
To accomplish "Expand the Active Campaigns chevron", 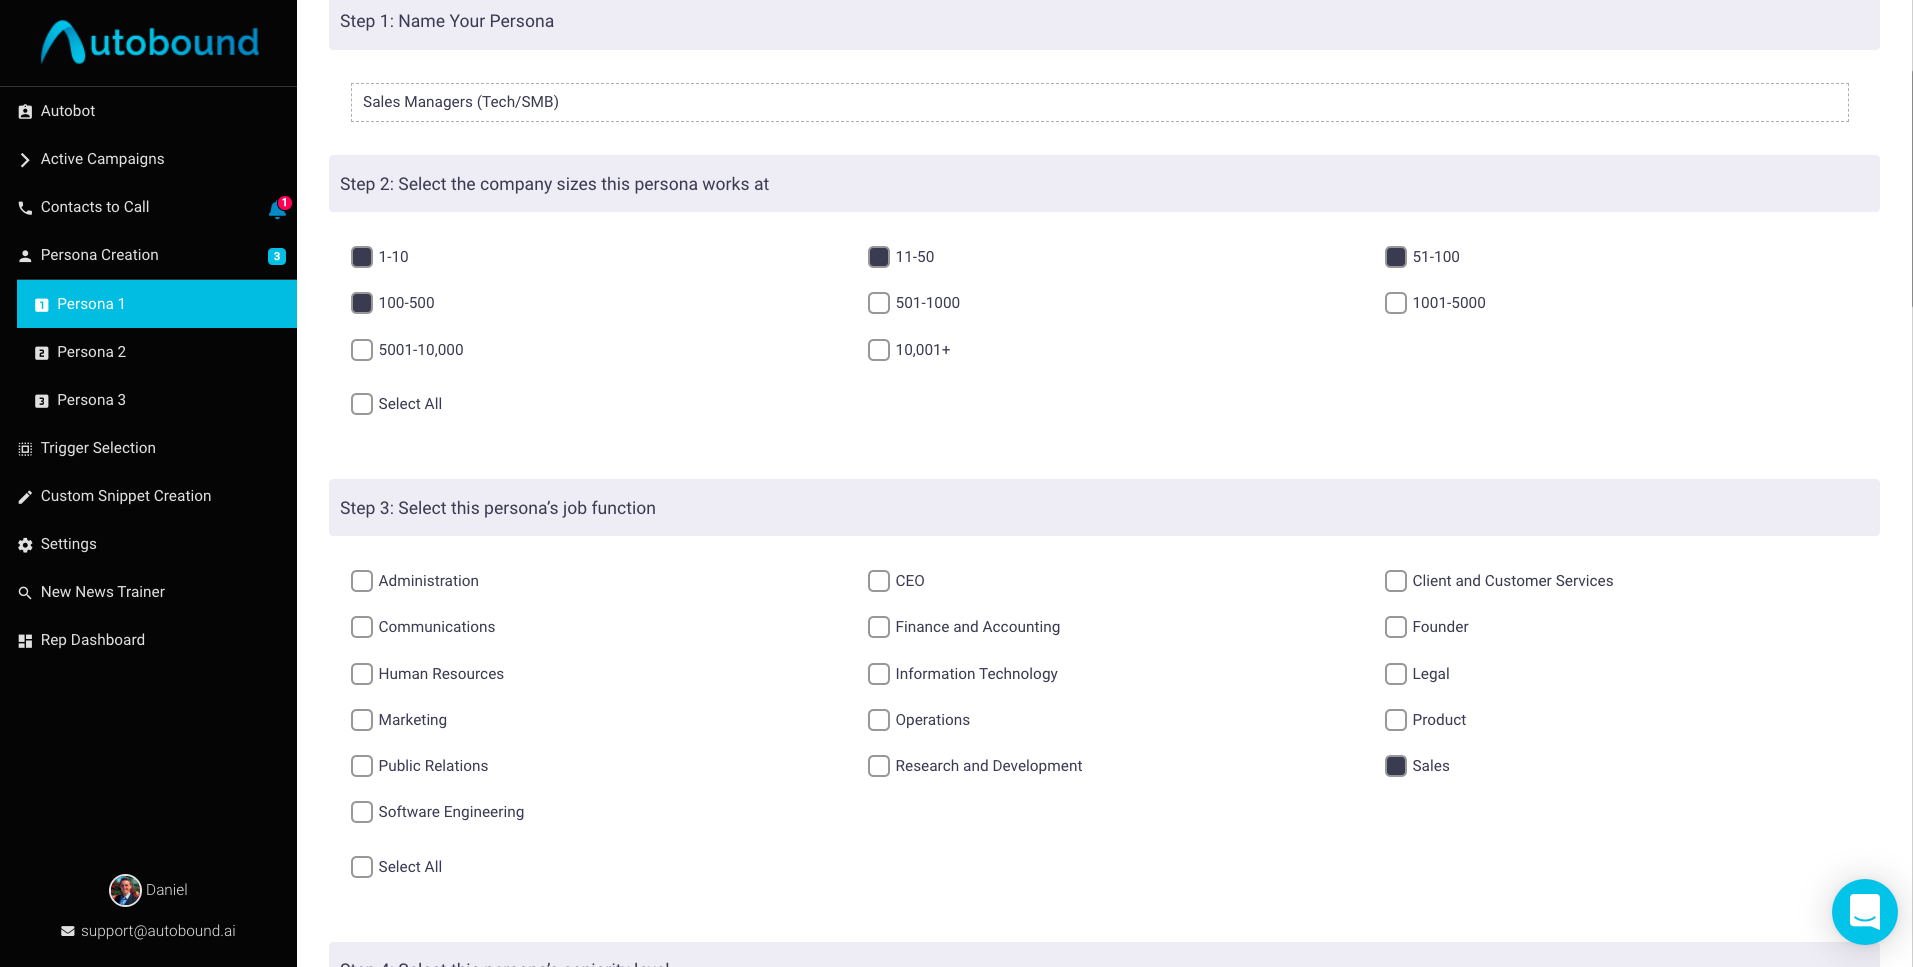I will pyautogui.click(x=25, y=160).
